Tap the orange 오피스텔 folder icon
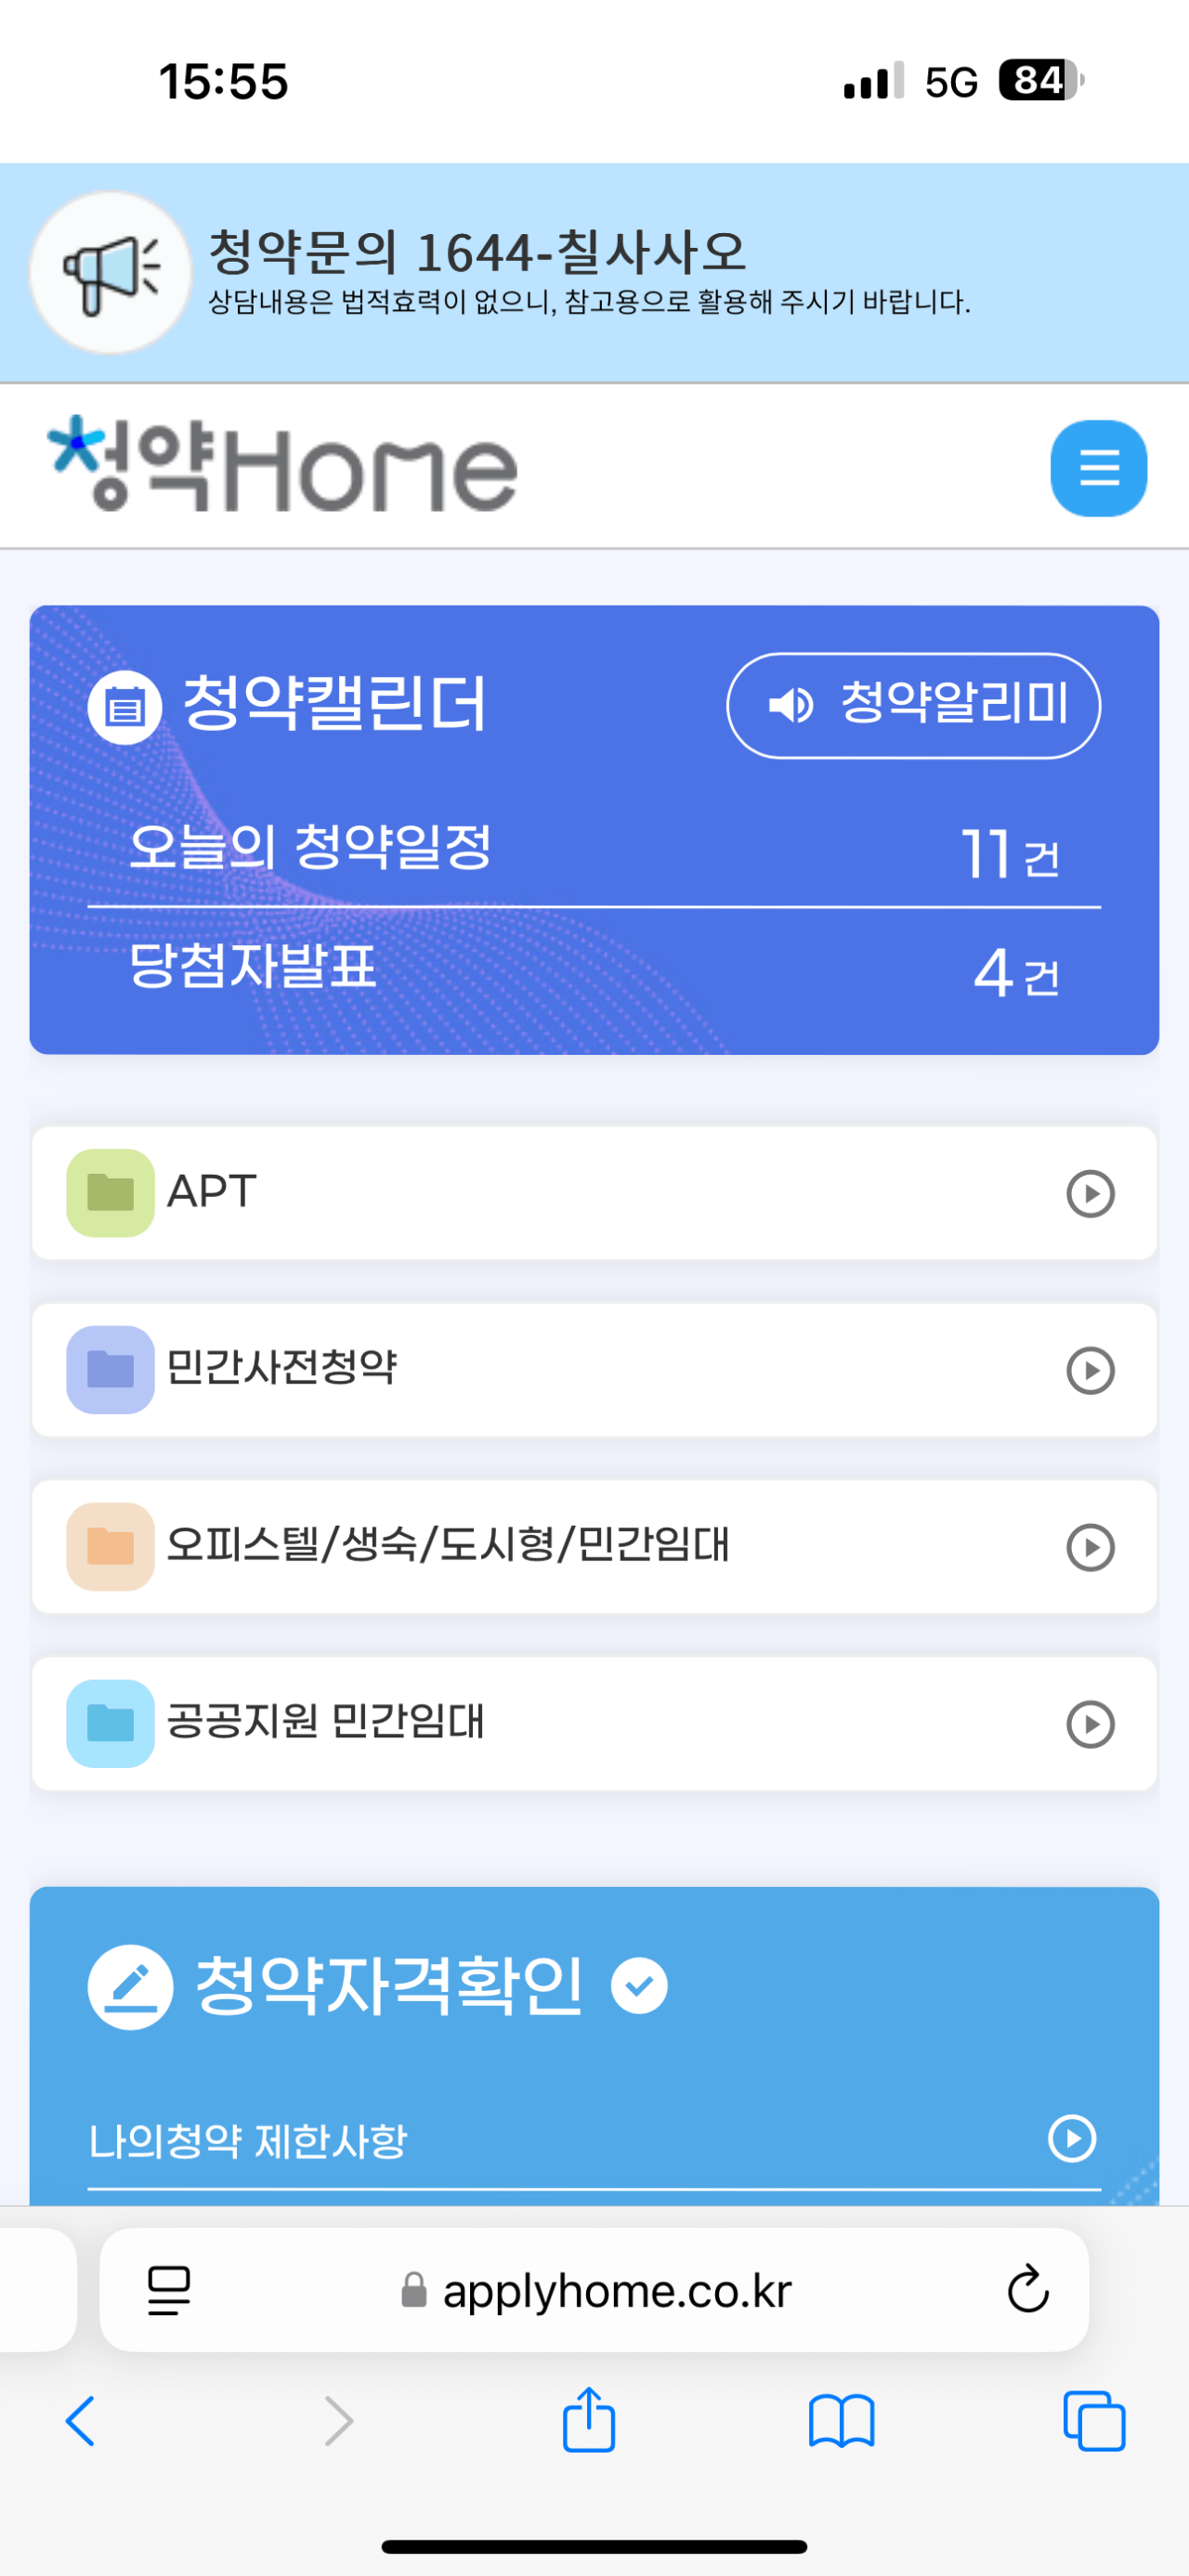 (x=110, y=1546)
